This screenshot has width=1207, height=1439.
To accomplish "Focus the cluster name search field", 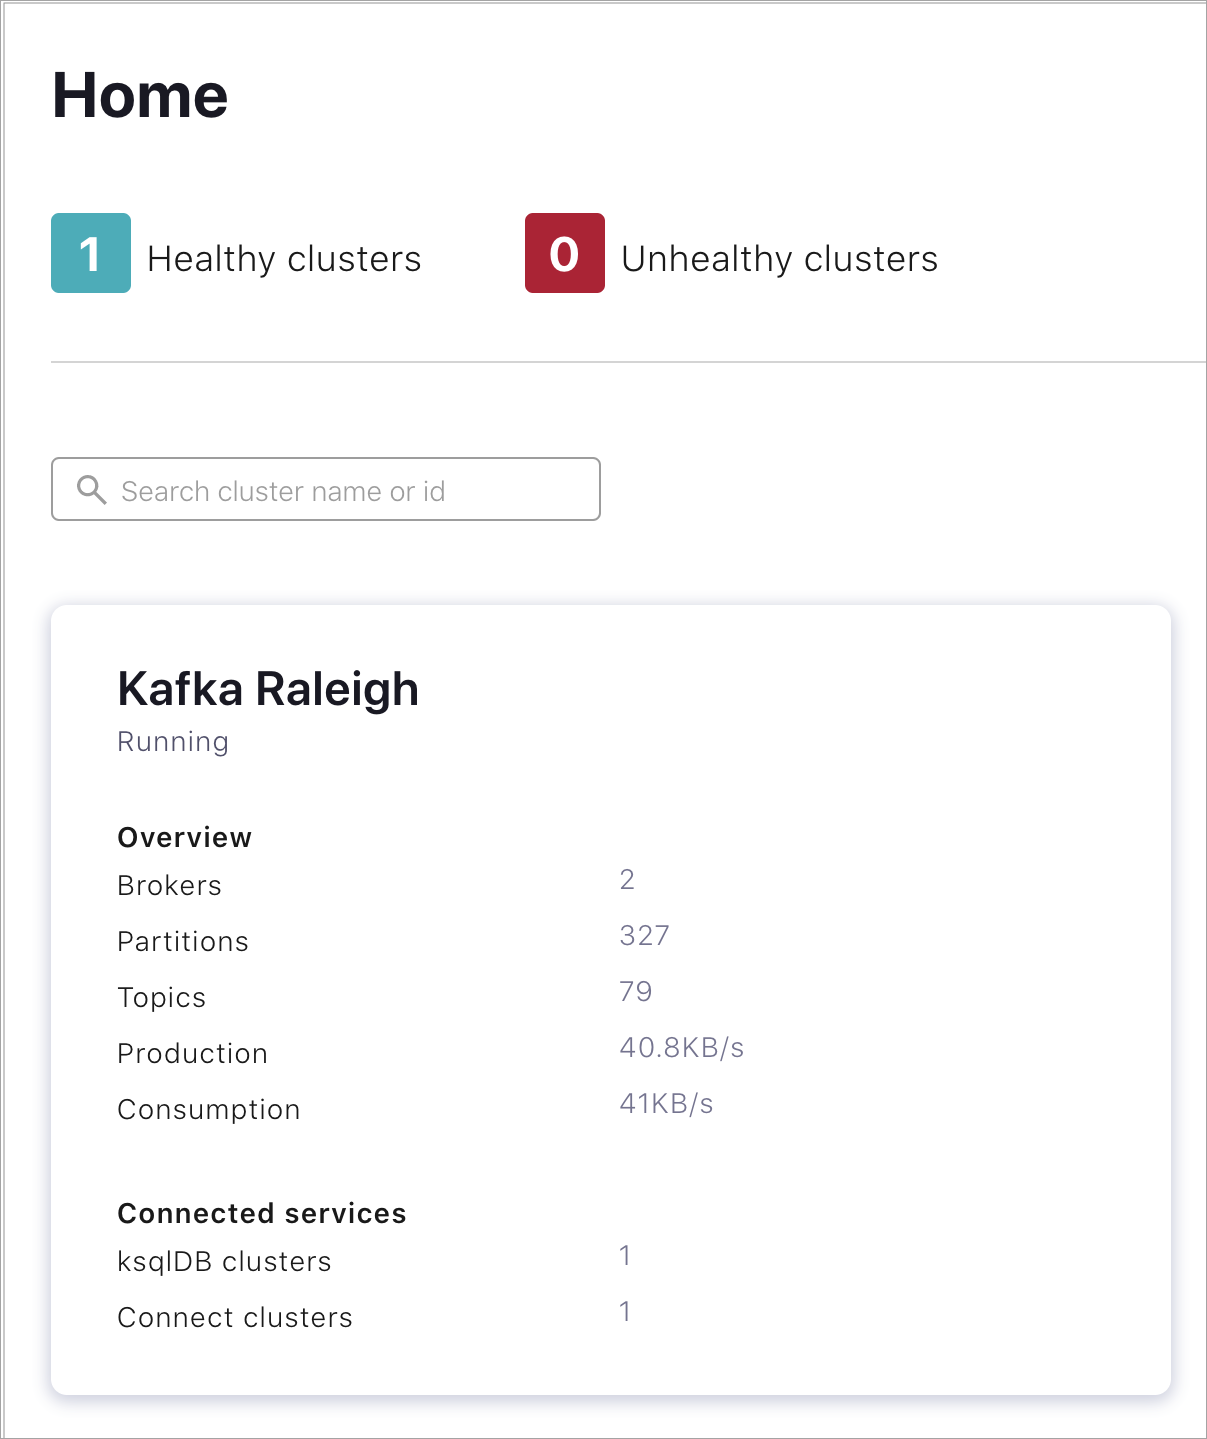I will 326,489.
